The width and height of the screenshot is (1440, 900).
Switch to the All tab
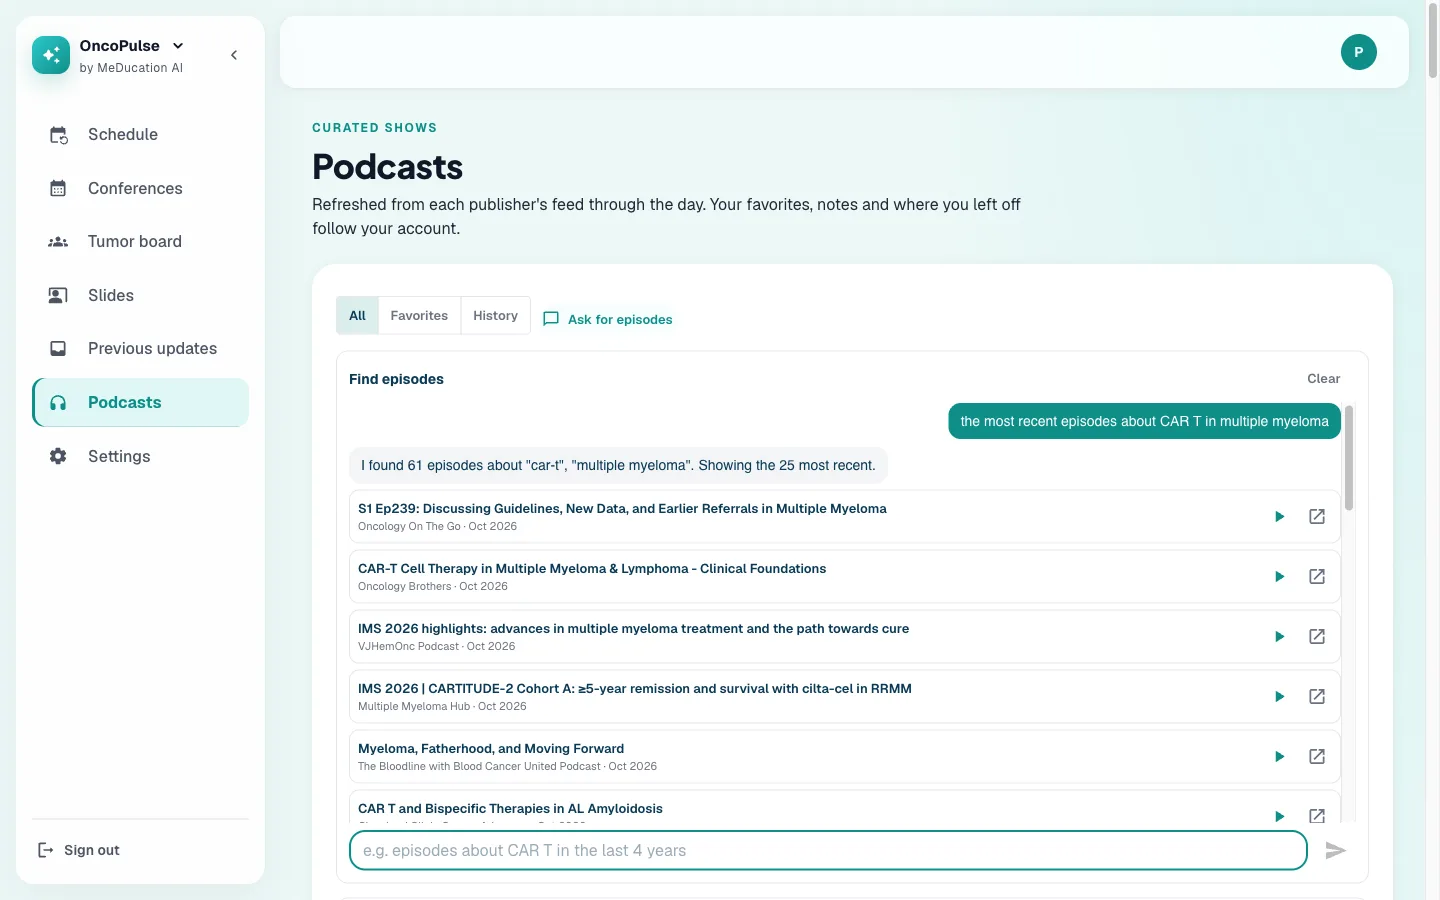coord(357,316)
